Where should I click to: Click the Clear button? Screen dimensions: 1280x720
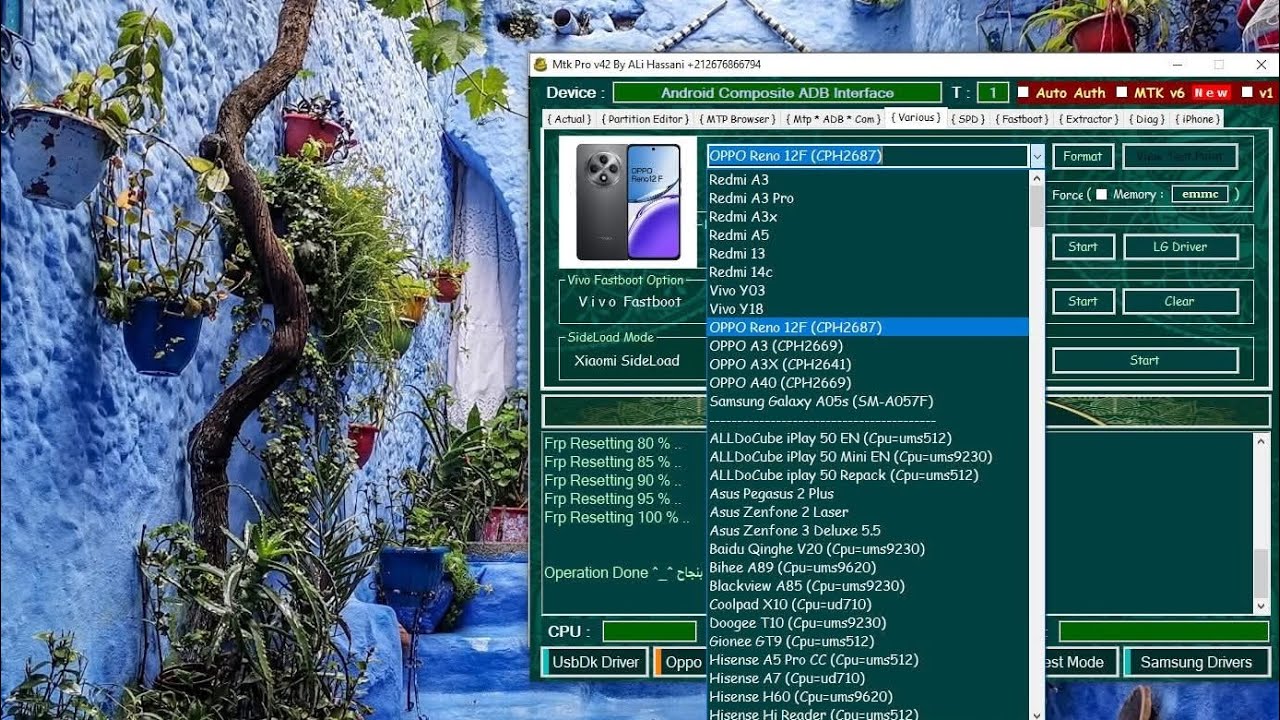click(1180, 301)
